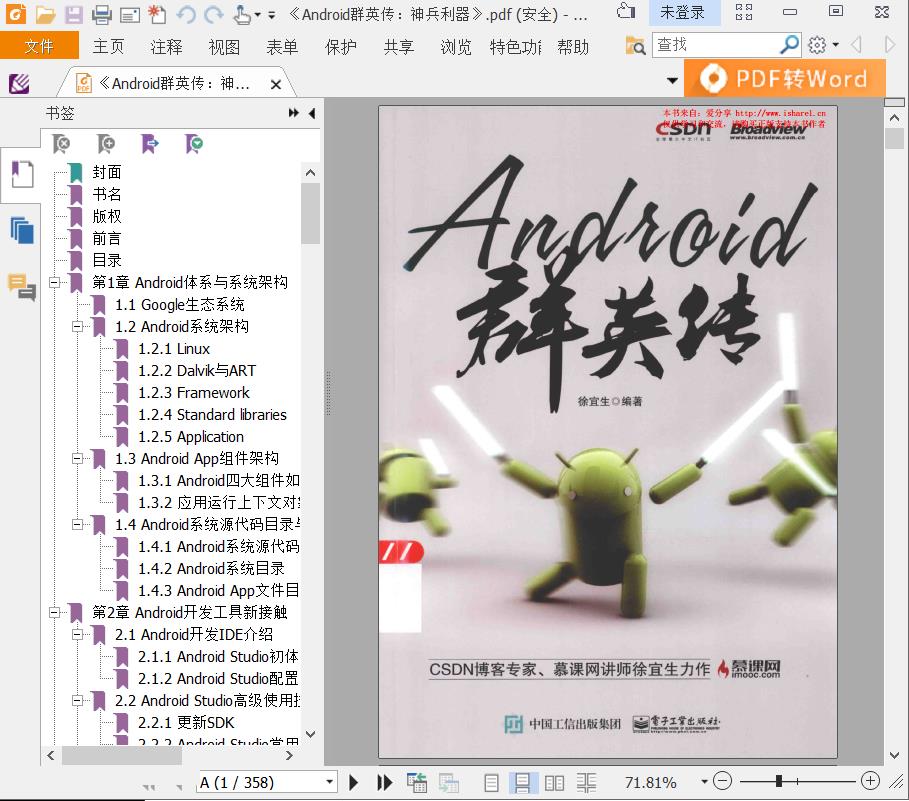Click the bookmarks panel vertical scrollbar
The width and height of the screenshot is (909, 801).
[310, 213]
